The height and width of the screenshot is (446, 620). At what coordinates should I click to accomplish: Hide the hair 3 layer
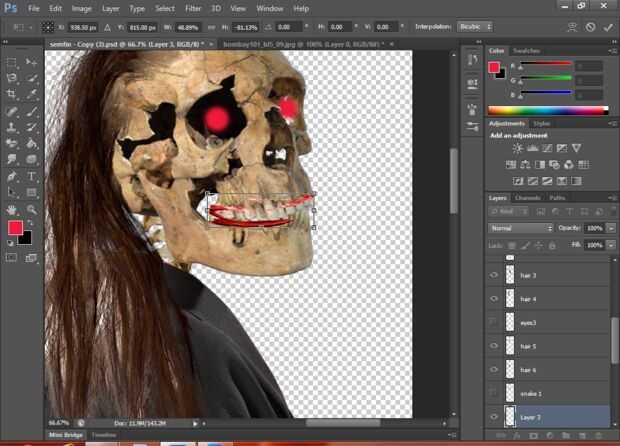495,275
